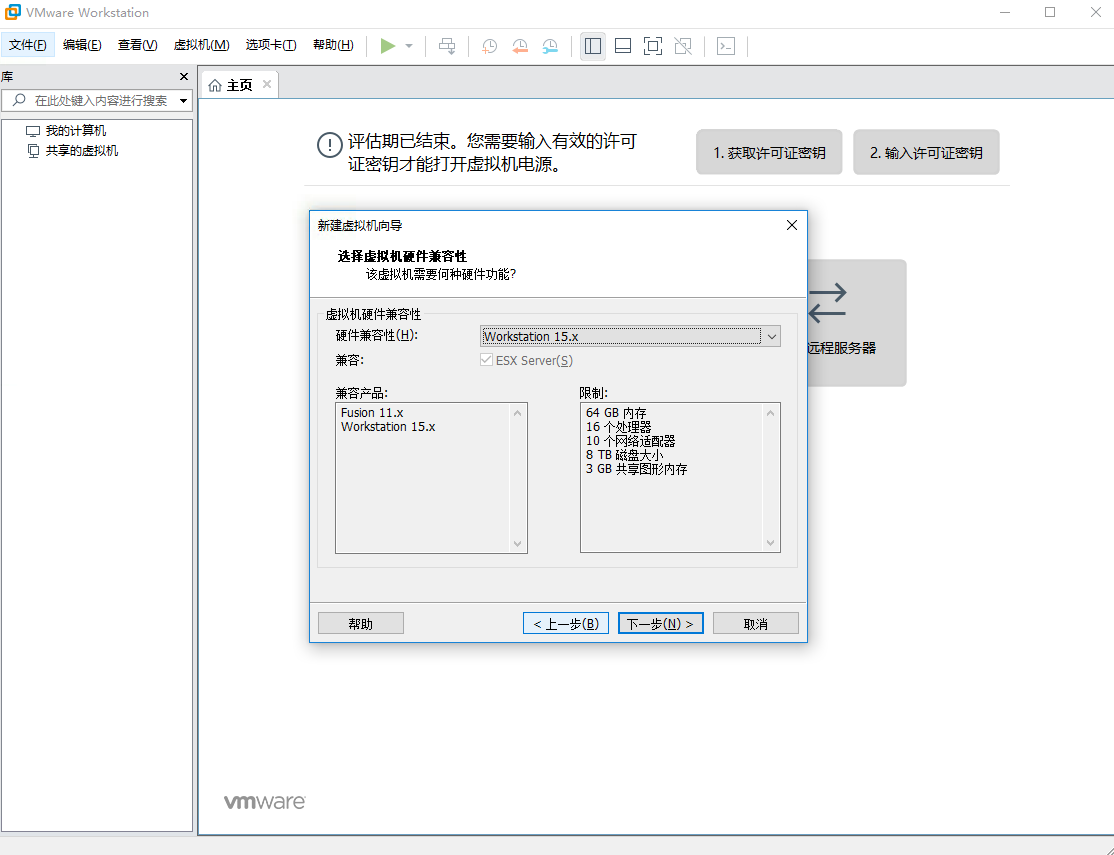This screenshot has width=1114, height=855.
Task: Open the 硬件兼容性 dropdown list
Action: [771, 336]
